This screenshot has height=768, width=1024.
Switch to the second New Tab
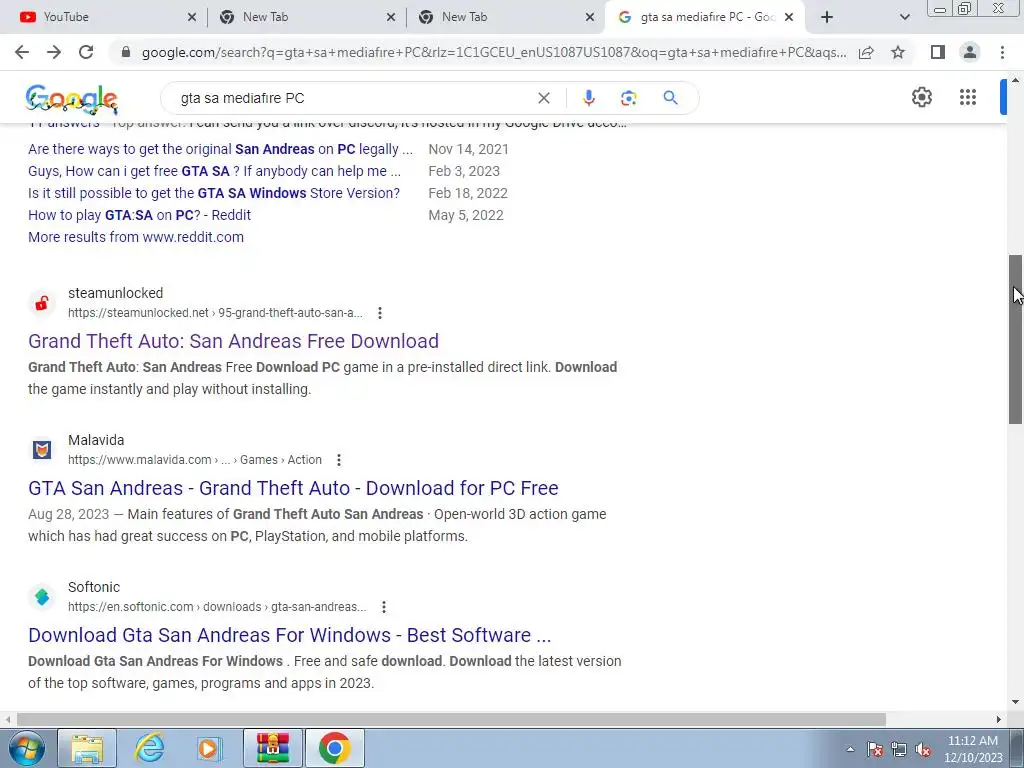coord(505,17)
